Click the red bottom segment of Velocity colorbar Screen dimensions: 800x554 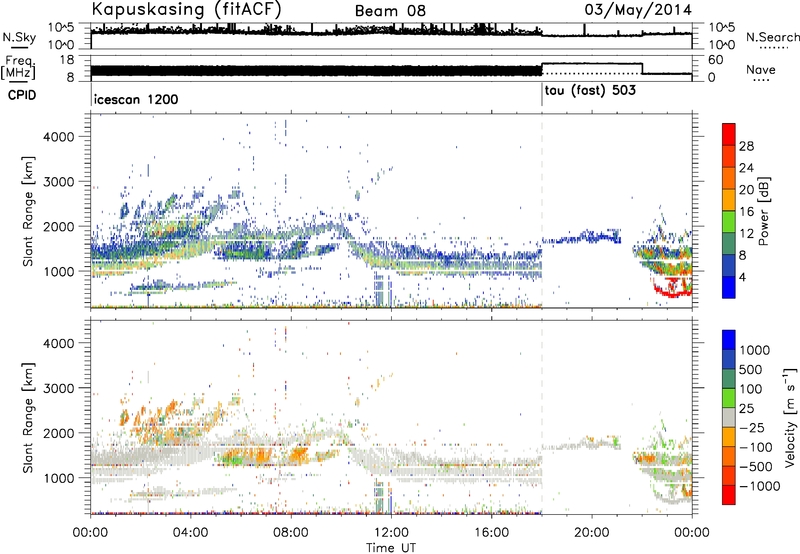(x=729, y=495)
